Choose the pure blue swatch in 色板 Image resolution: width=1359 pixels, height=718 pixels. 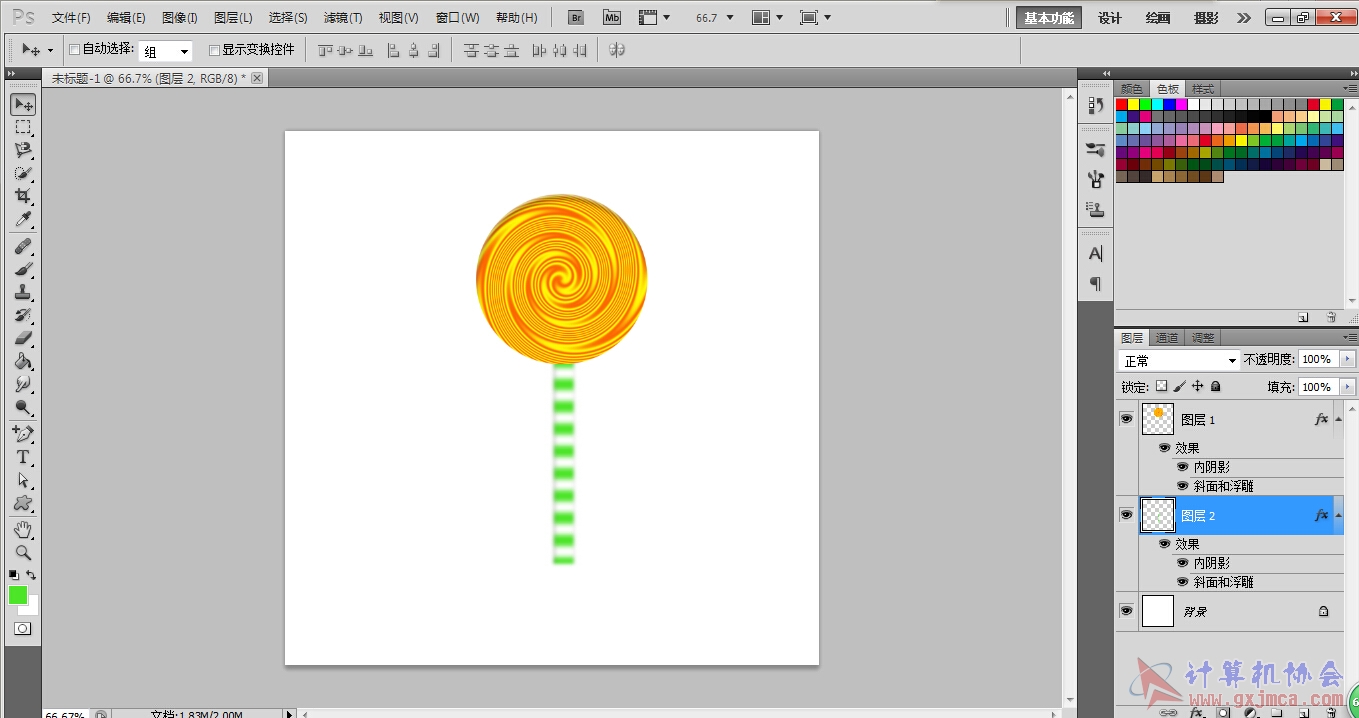[1170, 104]
